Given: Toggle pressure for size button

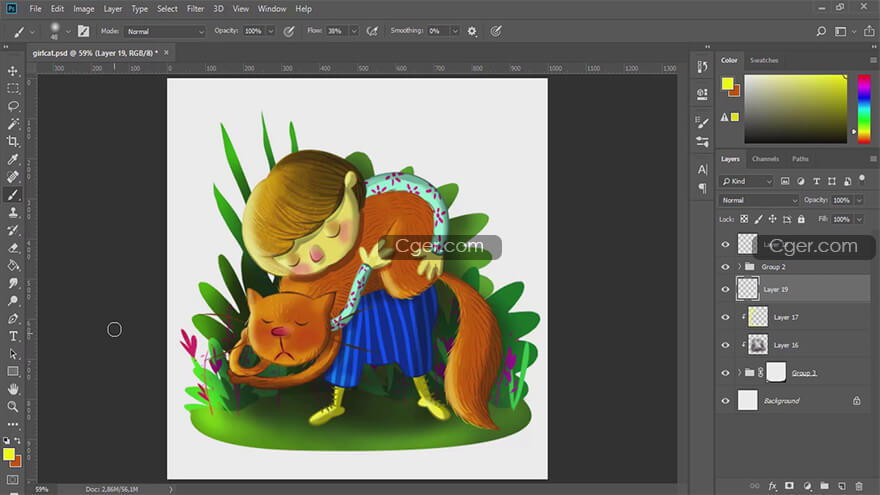Looking at the screenshot, I should point(496,31).
